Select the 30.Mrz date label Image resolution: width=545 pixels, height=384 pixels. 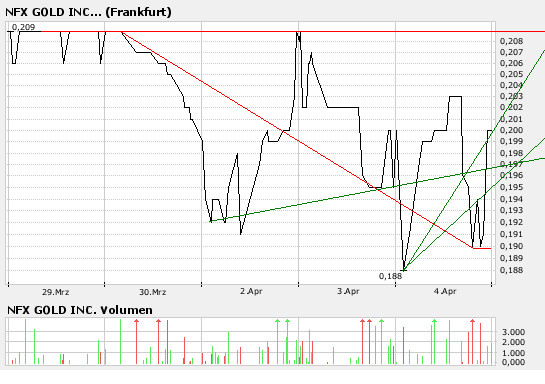coord(153,292)
